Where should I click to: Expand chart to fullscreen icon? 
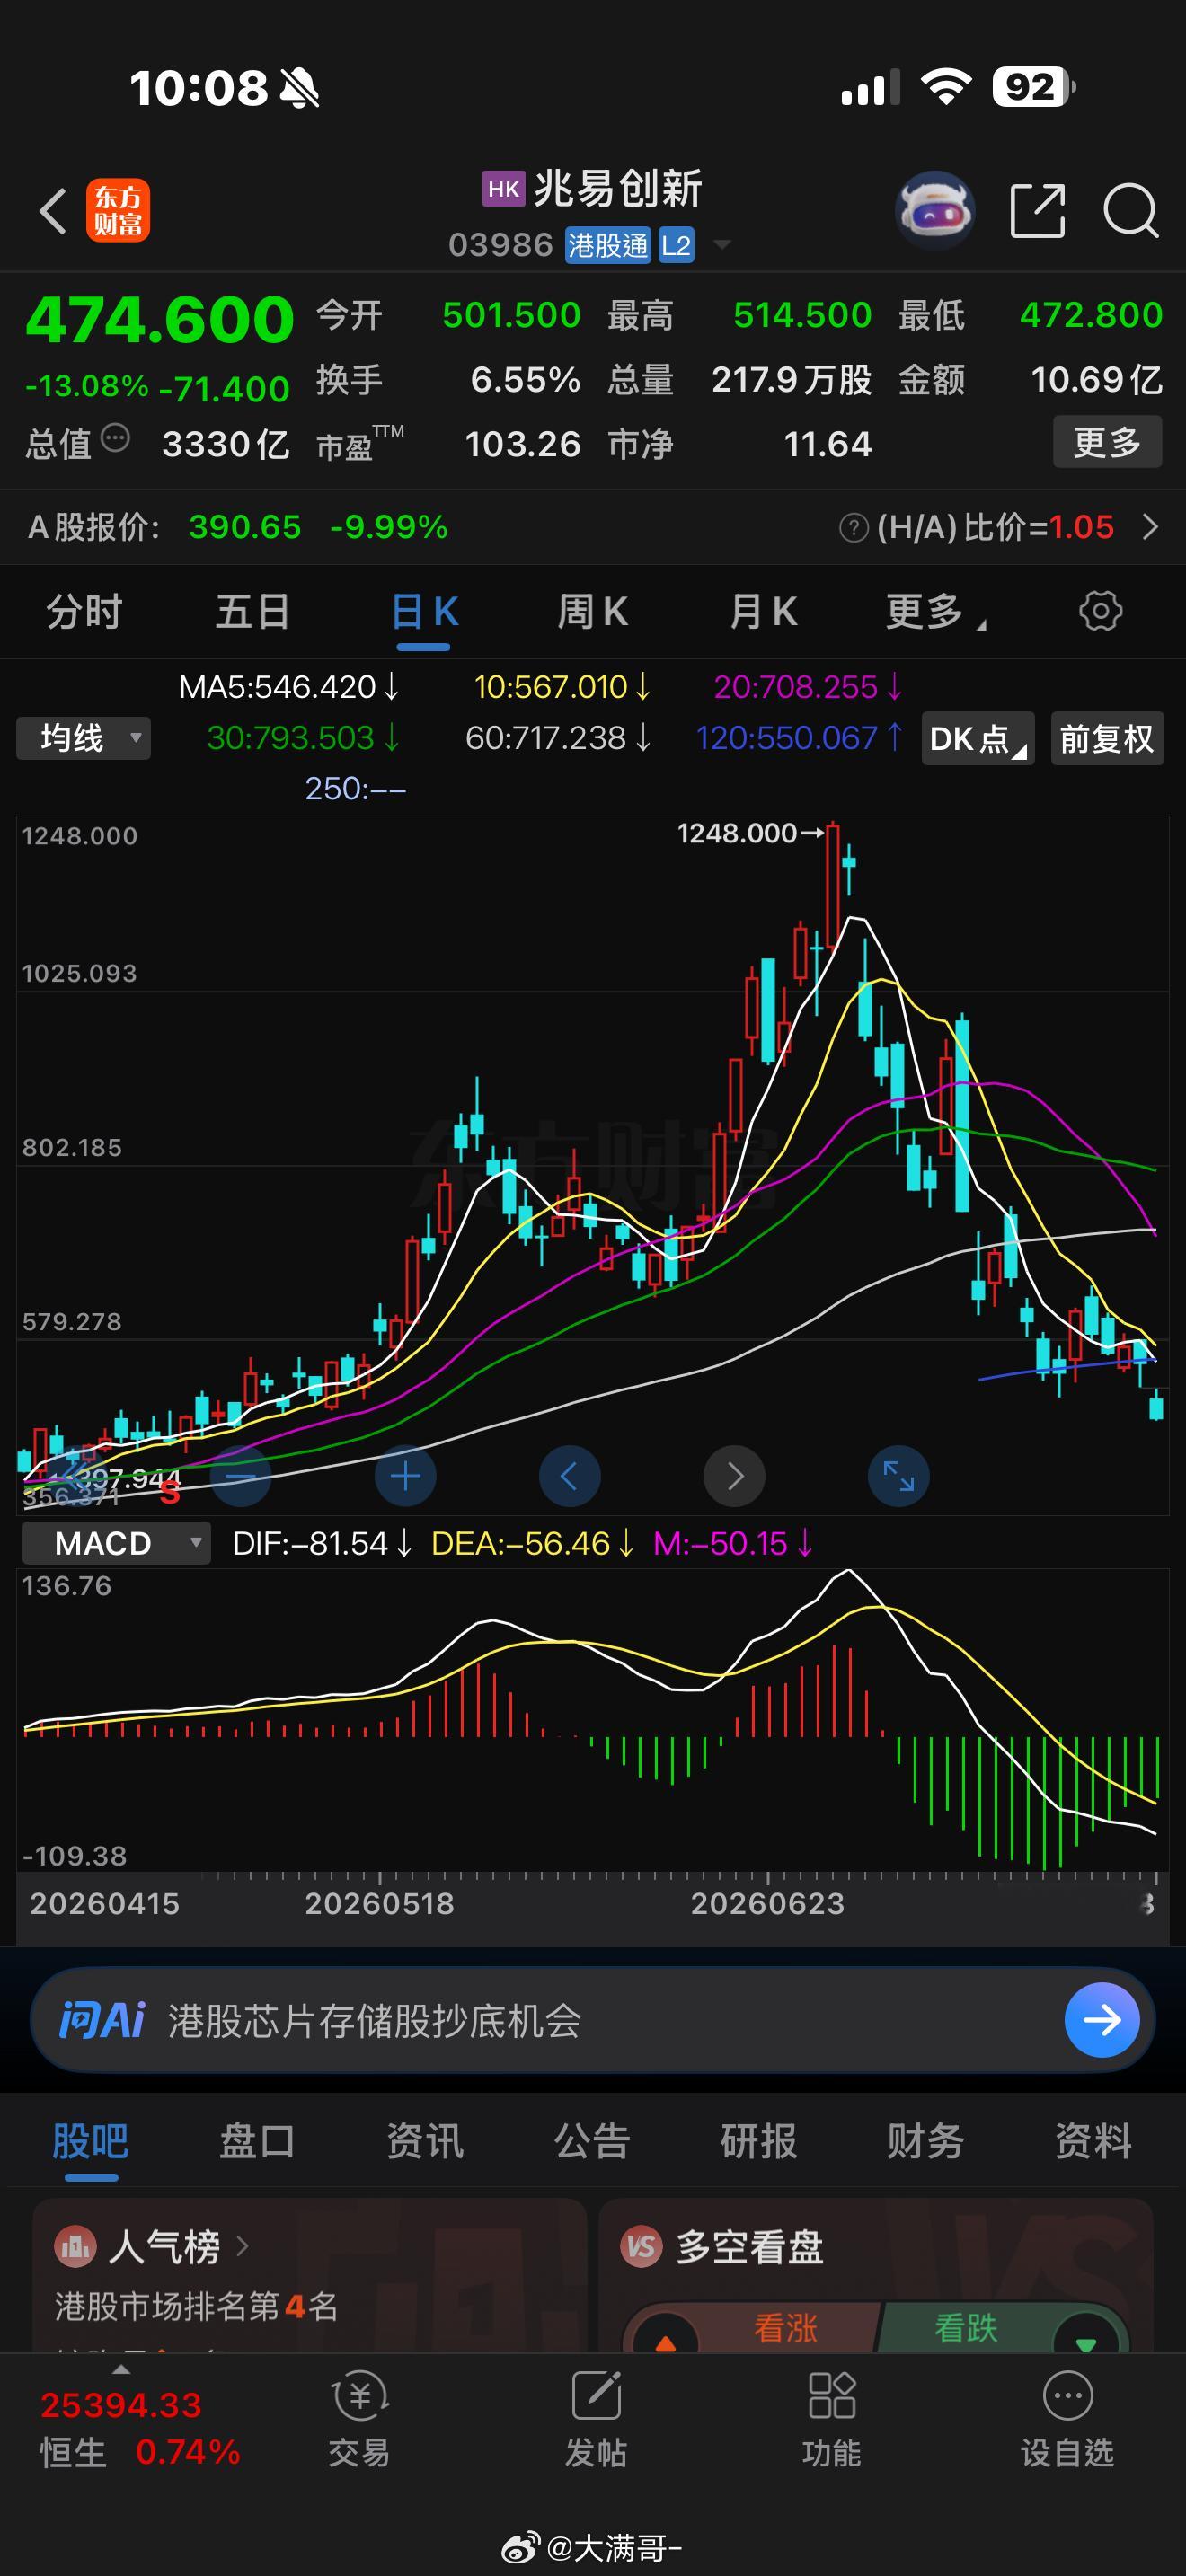(898, 1476)
